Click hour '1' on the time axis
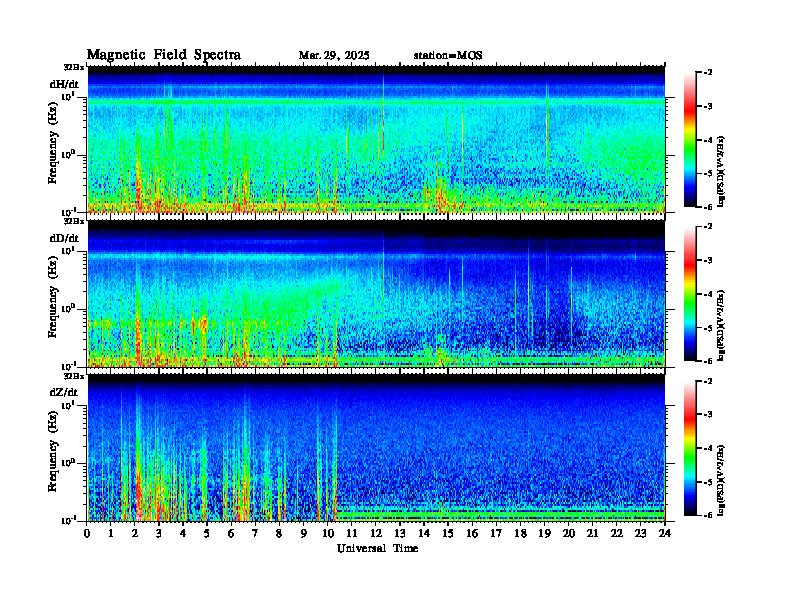792x612 pixels. pyautogui.click(x=112, y=533)
